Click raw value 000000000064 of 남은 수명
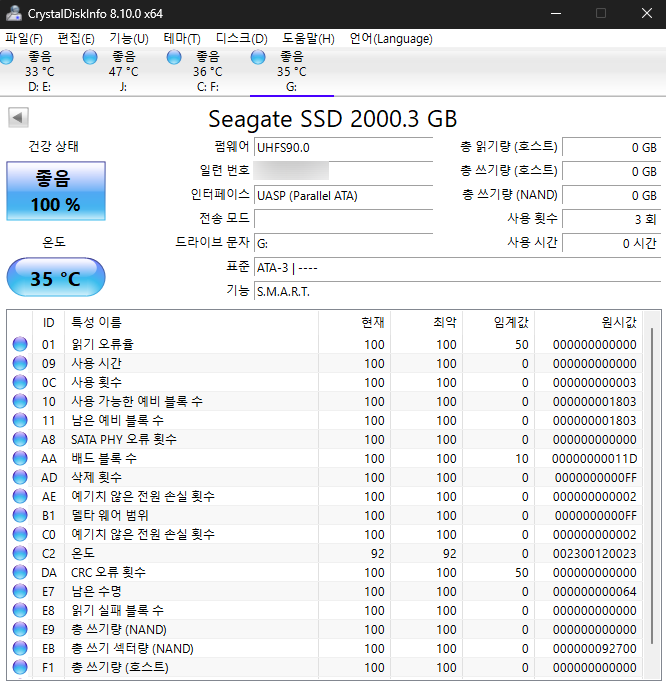666x681 pixels. (594, 592)
